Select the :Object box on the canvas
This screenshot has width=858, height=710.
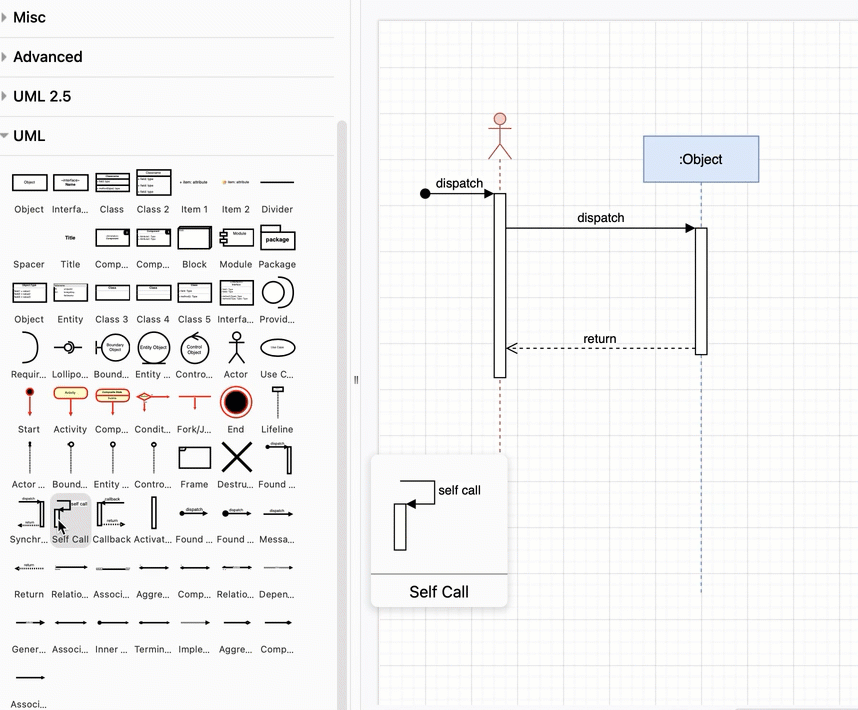pyautogui.click(x=700, y=158)
